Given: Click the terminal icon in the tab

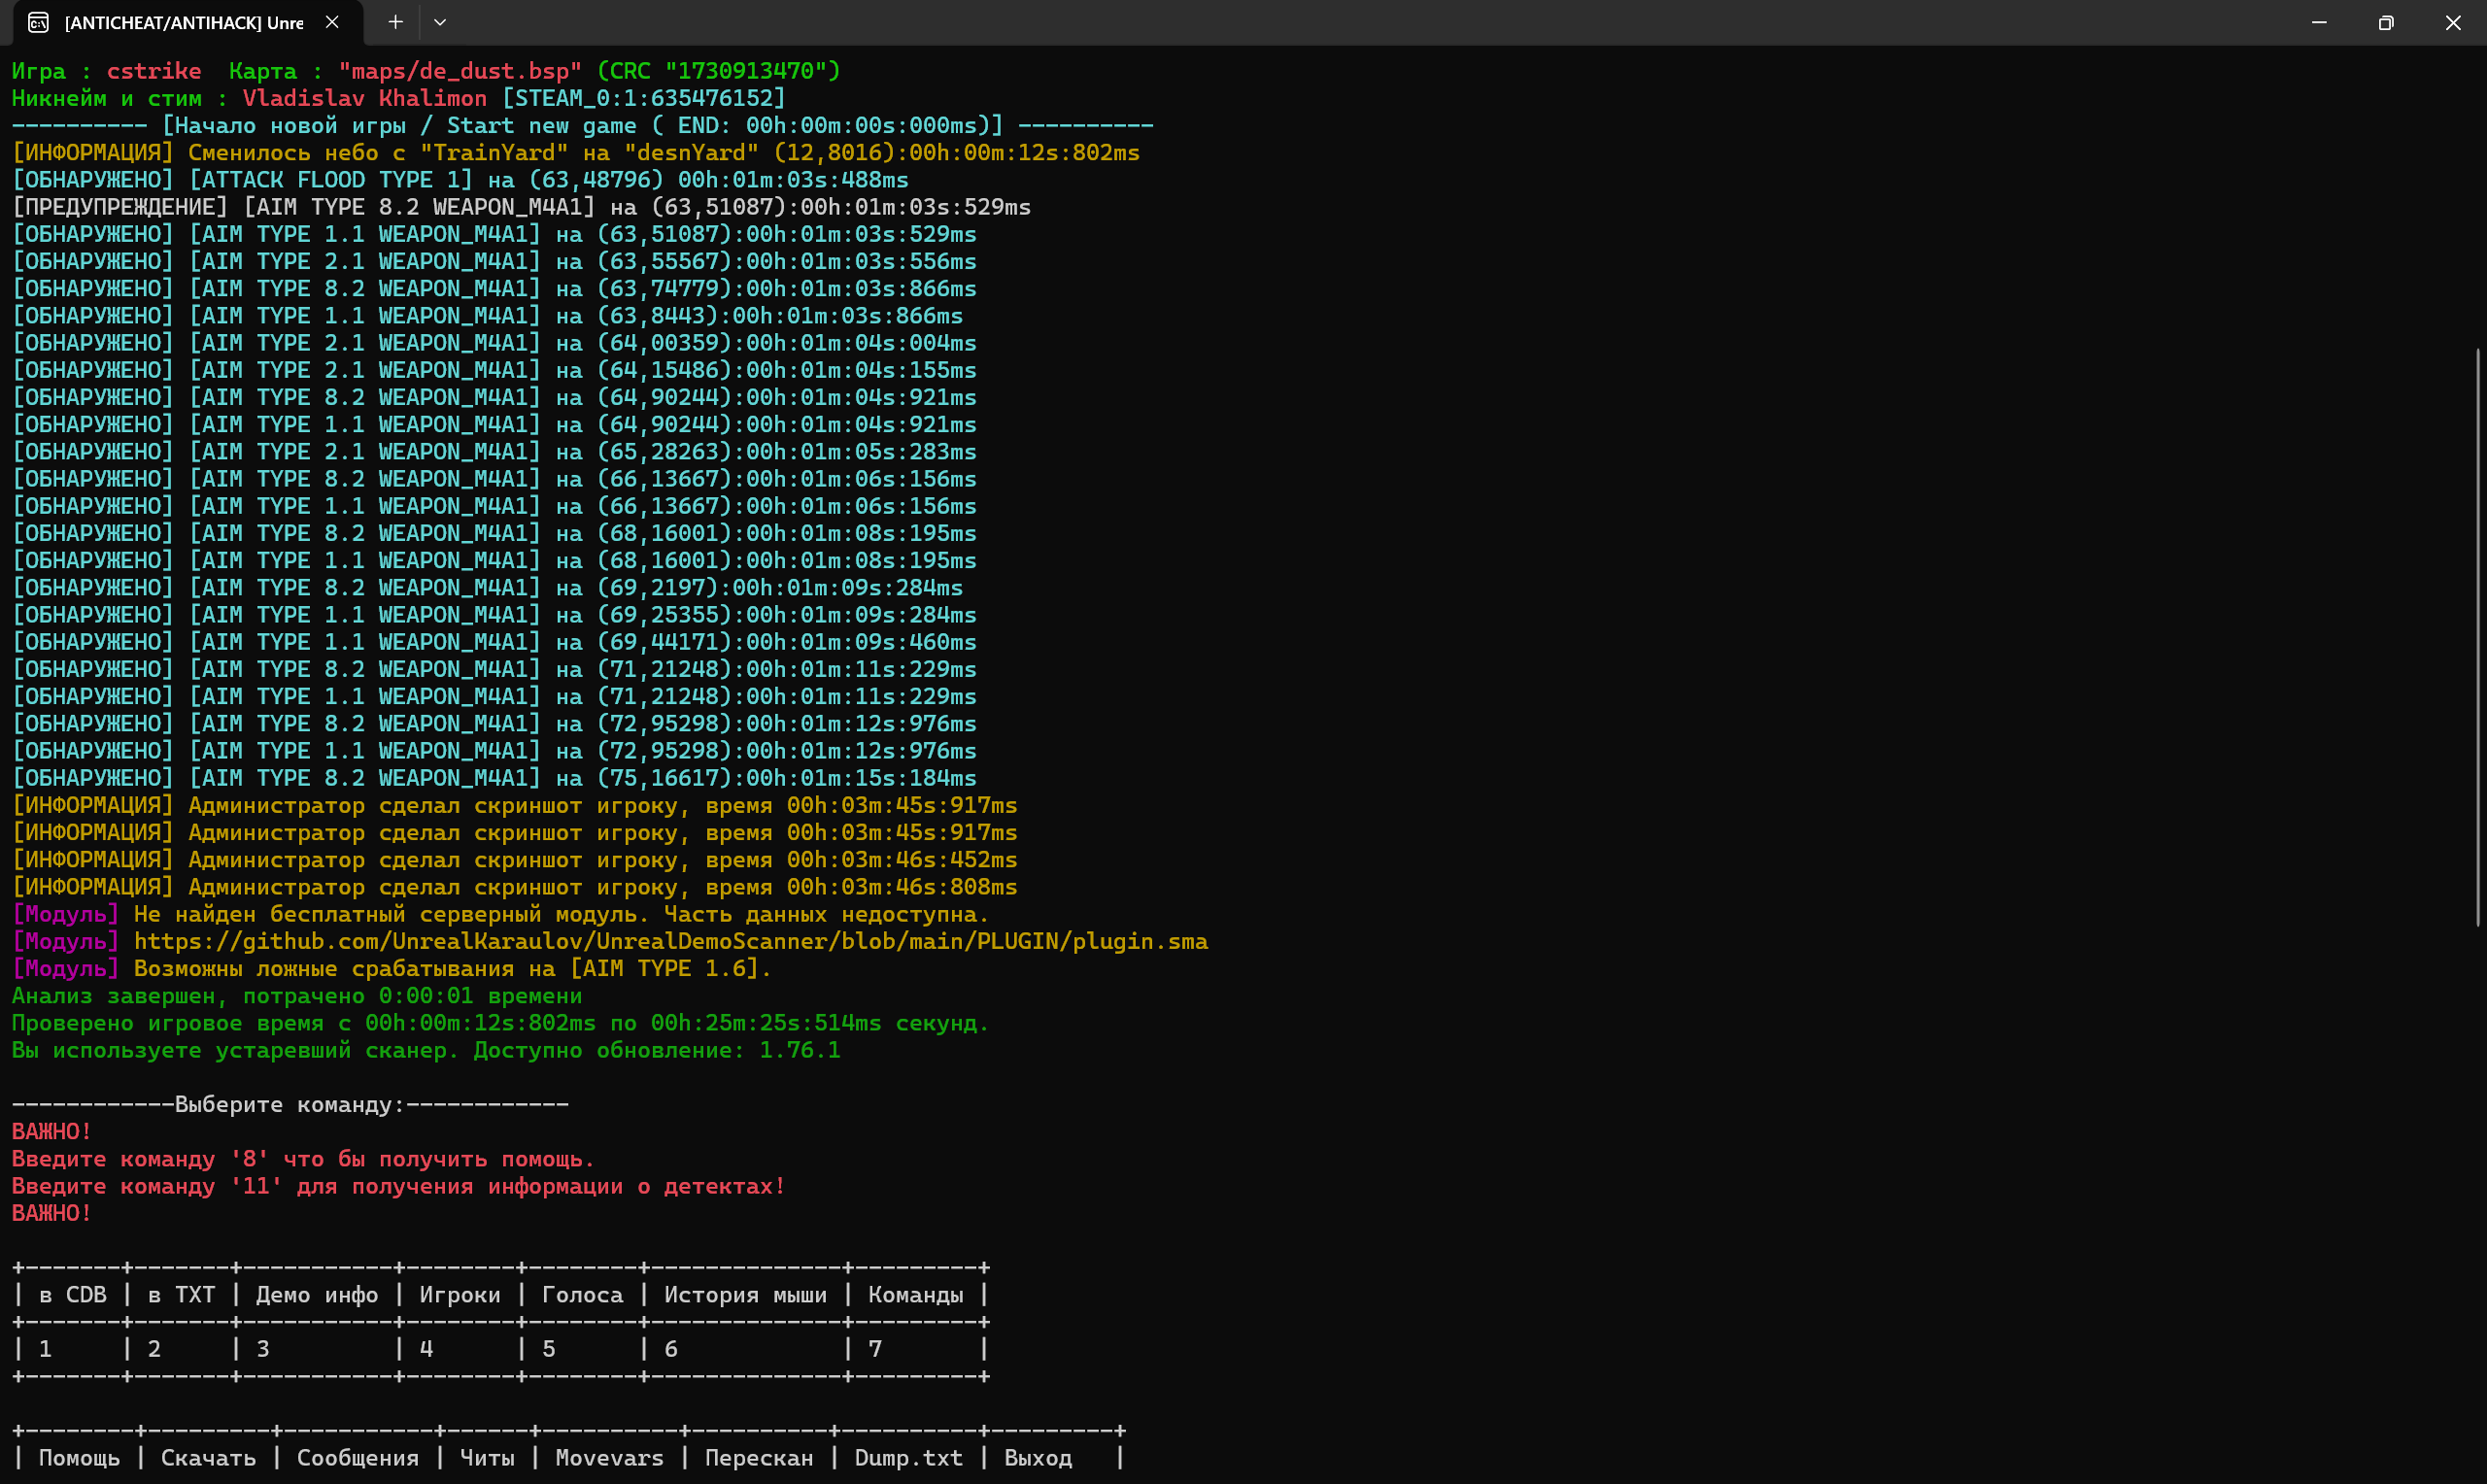Looking at the screenshot, I should click(38, 22).
